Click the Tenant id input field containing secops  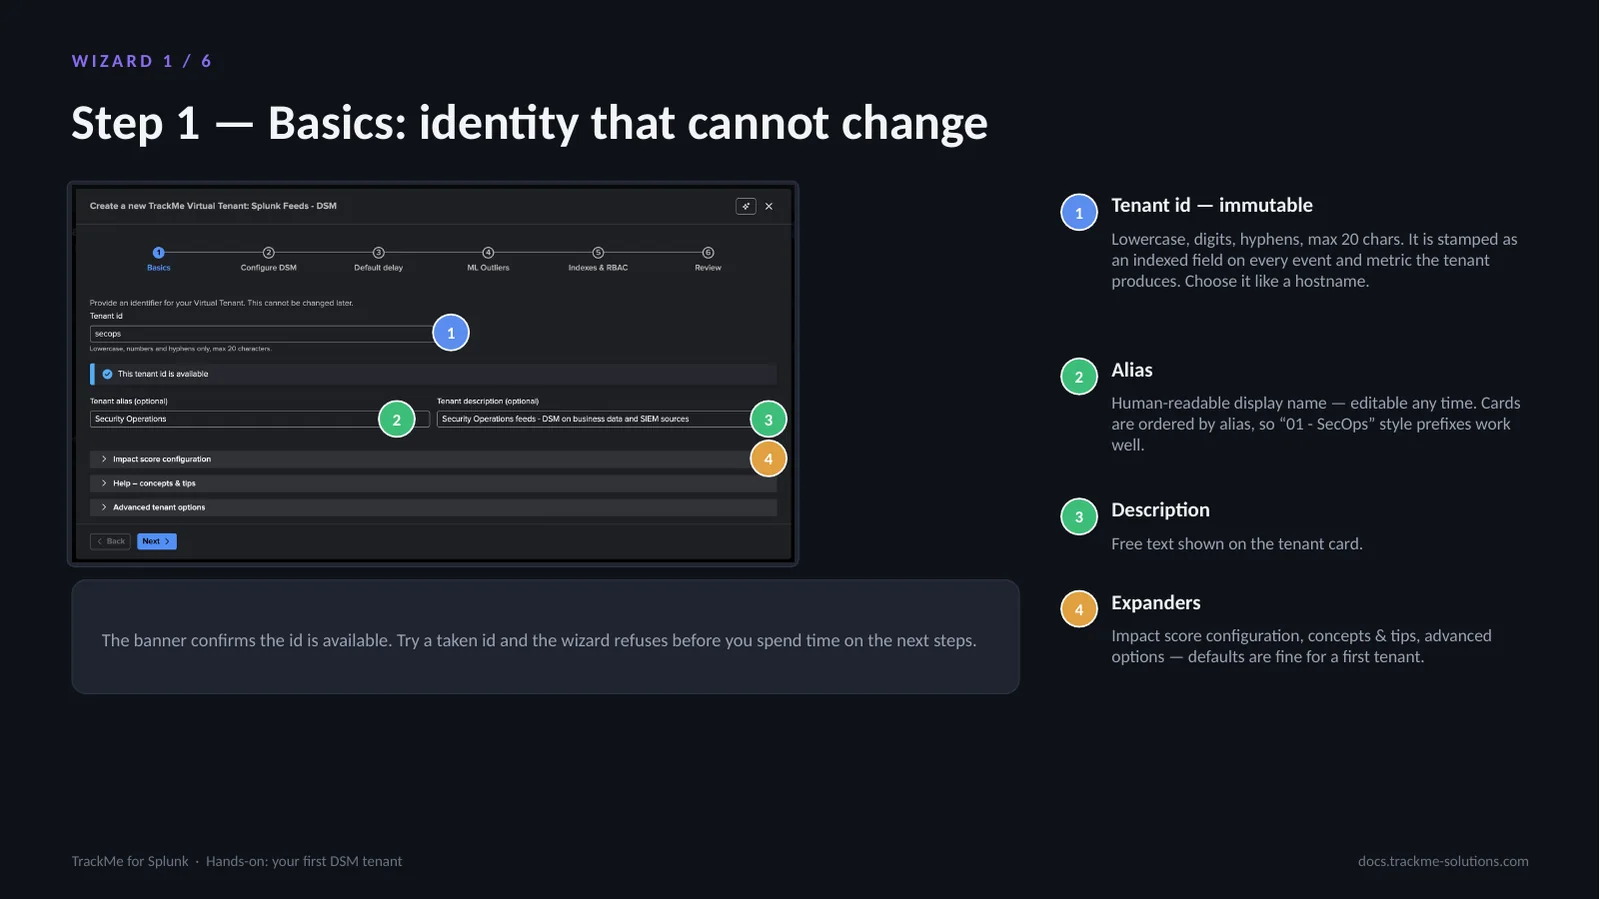[x=262, y=334]
